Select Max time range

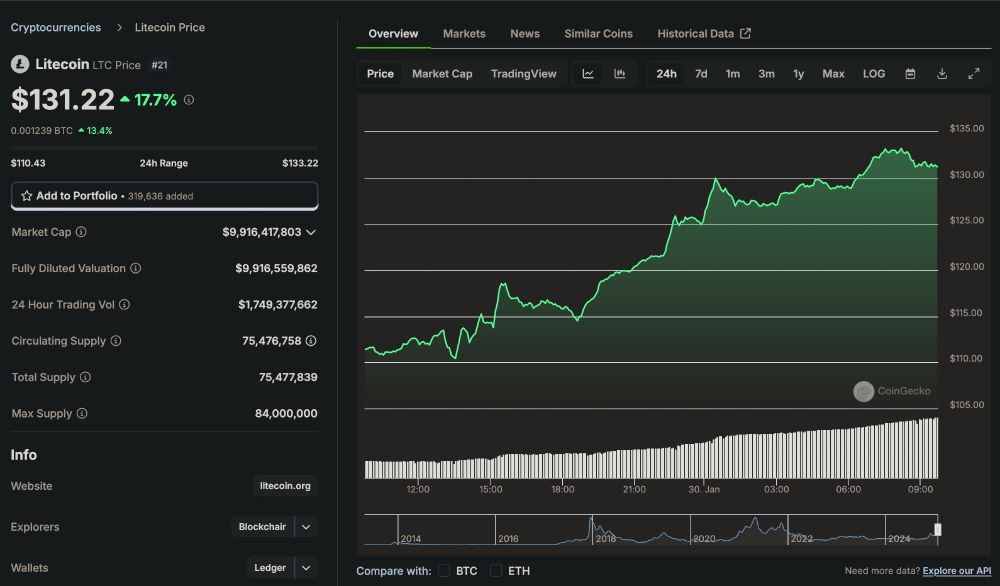(x=833, y=74)
